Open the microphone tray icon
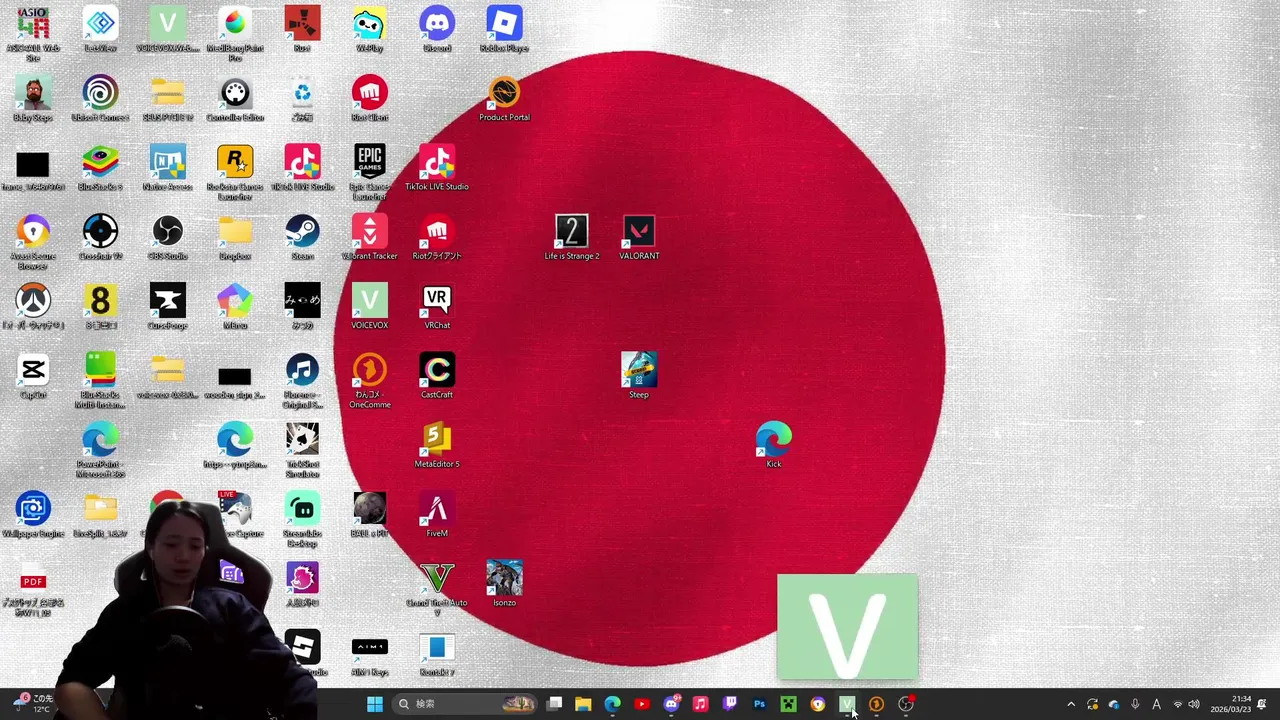 (x=1135, y=704)
